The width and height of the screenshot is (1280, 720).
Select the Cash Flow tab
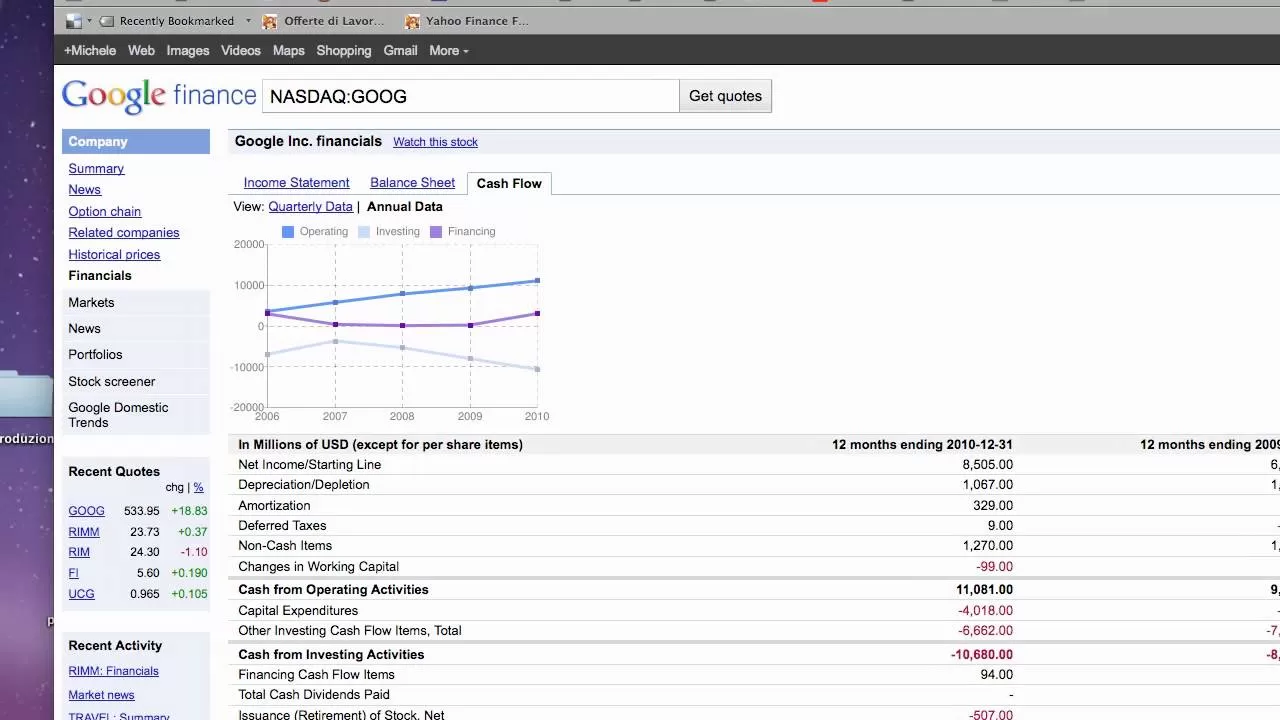pyautogui.click(x=509, y=183)
